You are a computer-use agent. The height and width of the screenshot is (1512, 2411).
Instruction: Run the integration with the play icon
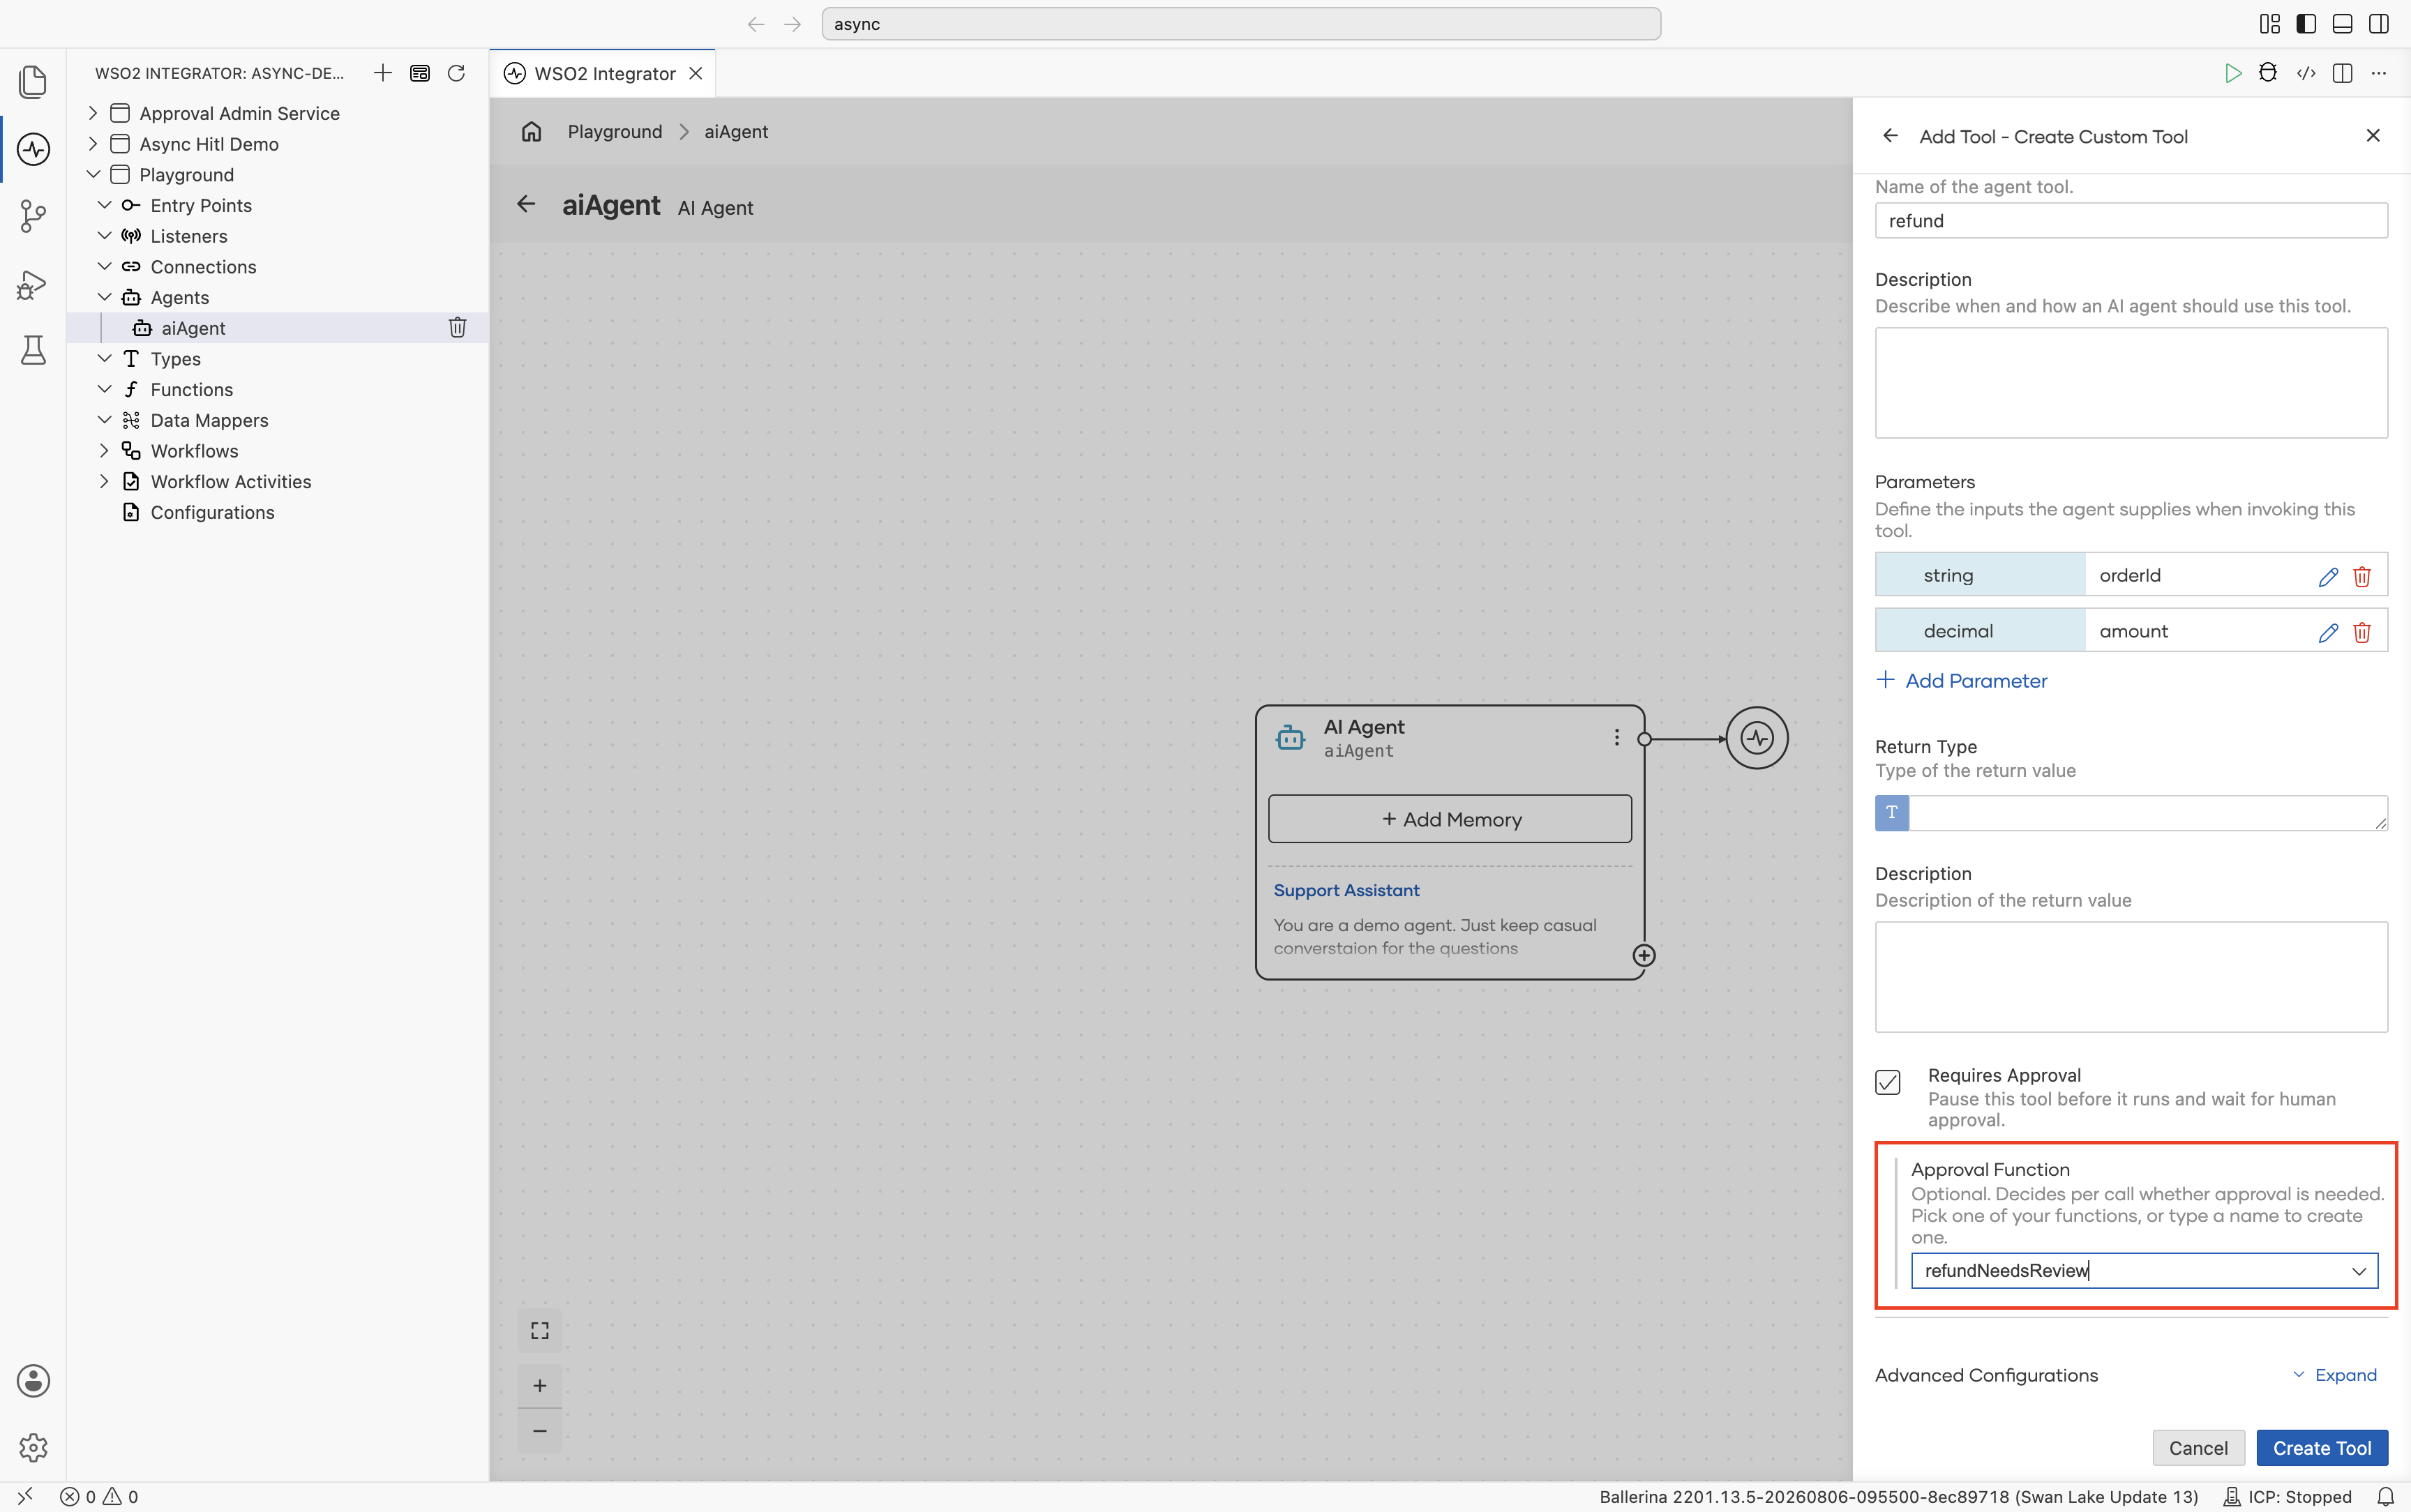coord(2232,73)
